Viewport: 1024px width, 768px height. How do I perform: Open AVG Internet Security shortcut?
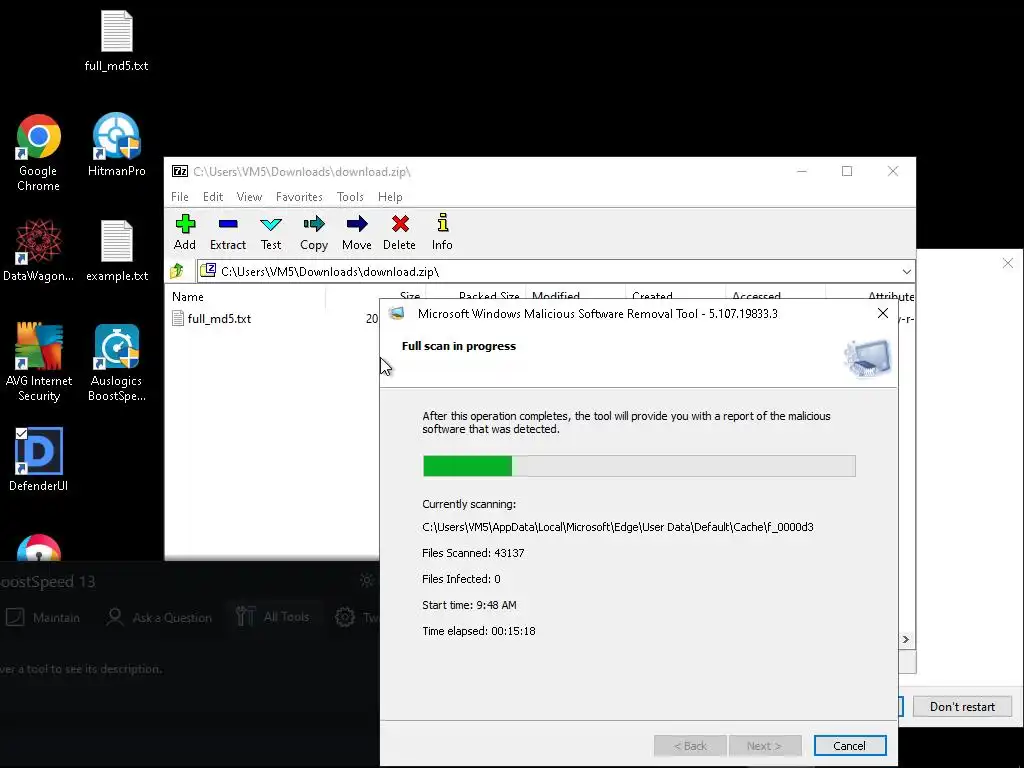tap(39, 362)
